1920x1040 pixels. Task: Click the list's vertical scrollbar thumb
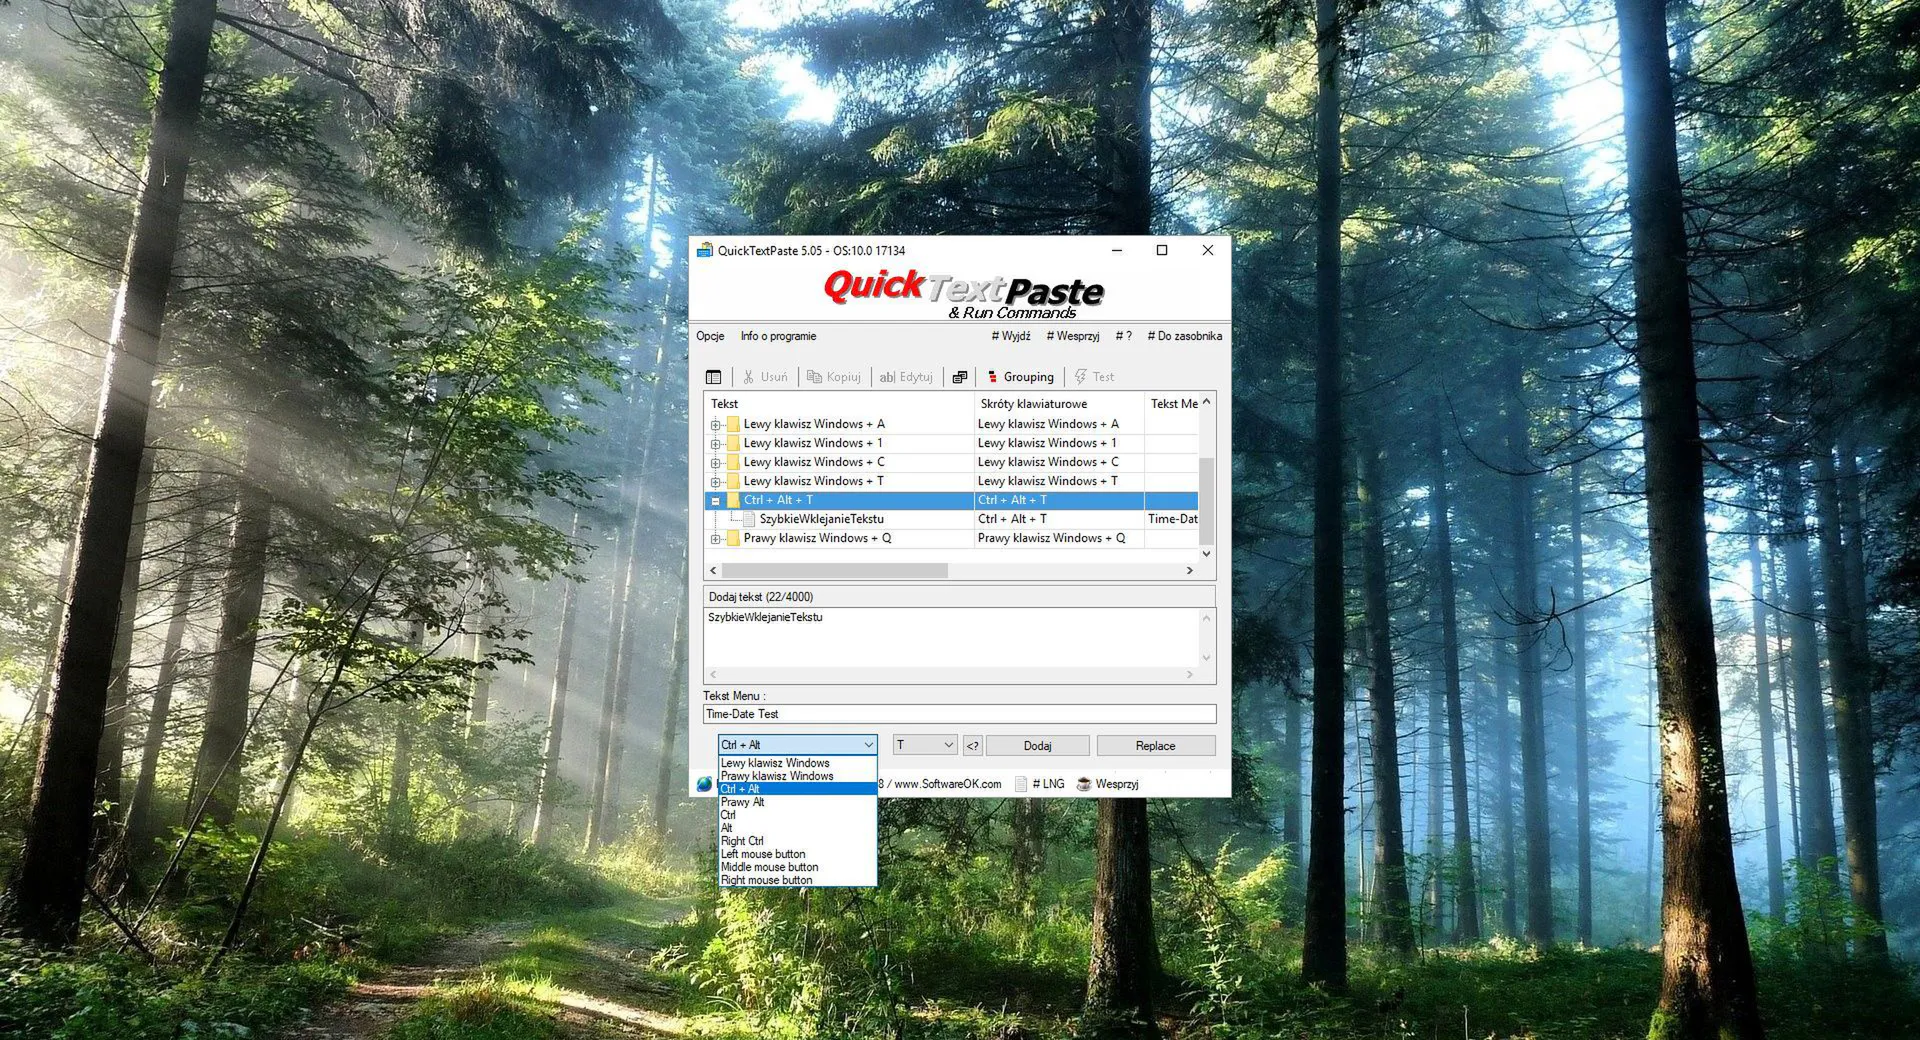point(1206,501)
